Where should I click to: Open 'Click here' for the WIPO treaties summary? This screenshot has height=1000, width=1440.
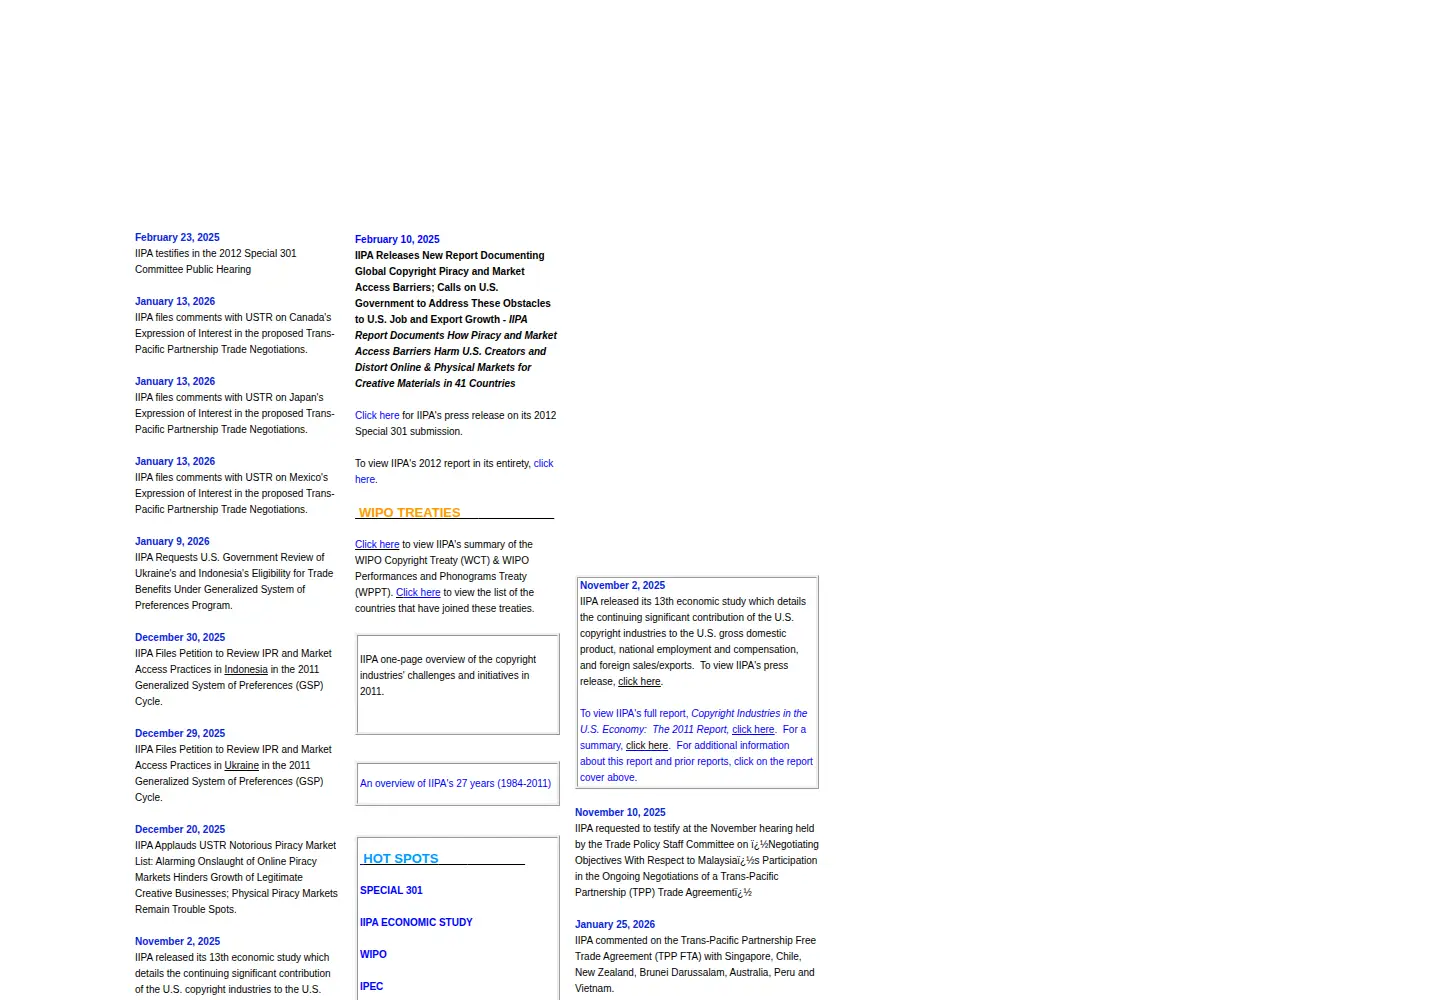[377, 544]
